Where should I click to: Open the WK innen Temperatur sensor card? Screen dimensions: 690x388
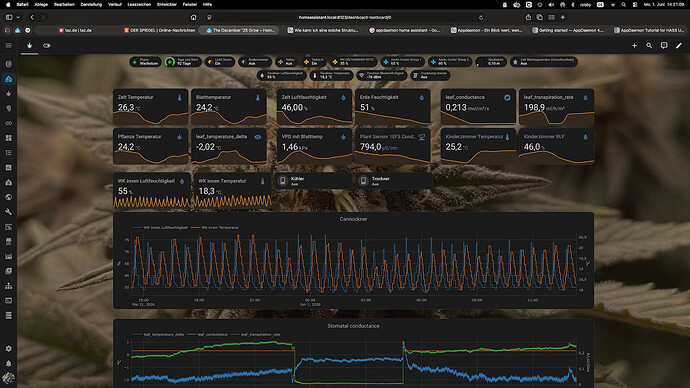[232, 190]
